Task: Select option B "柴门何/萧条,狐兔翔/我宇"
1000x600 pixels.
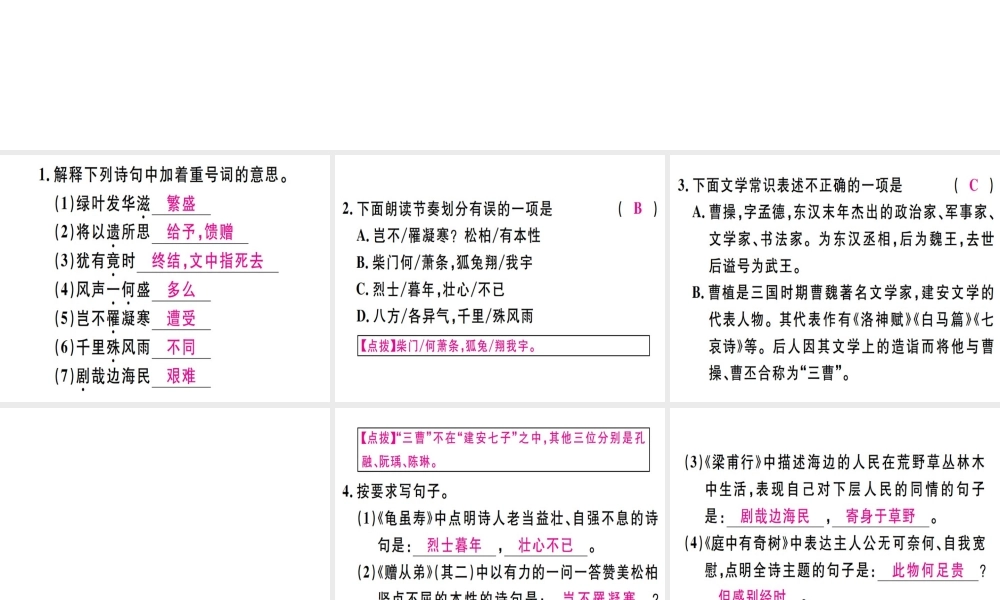Action: coord(445,262)
